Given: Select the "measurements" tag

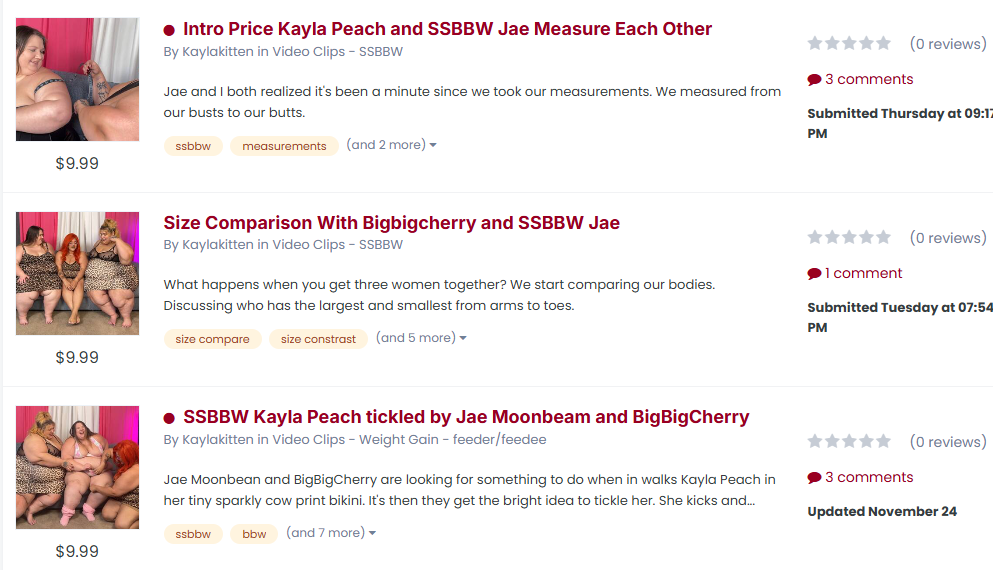Looking at the screenshot, I should [284, 146].
